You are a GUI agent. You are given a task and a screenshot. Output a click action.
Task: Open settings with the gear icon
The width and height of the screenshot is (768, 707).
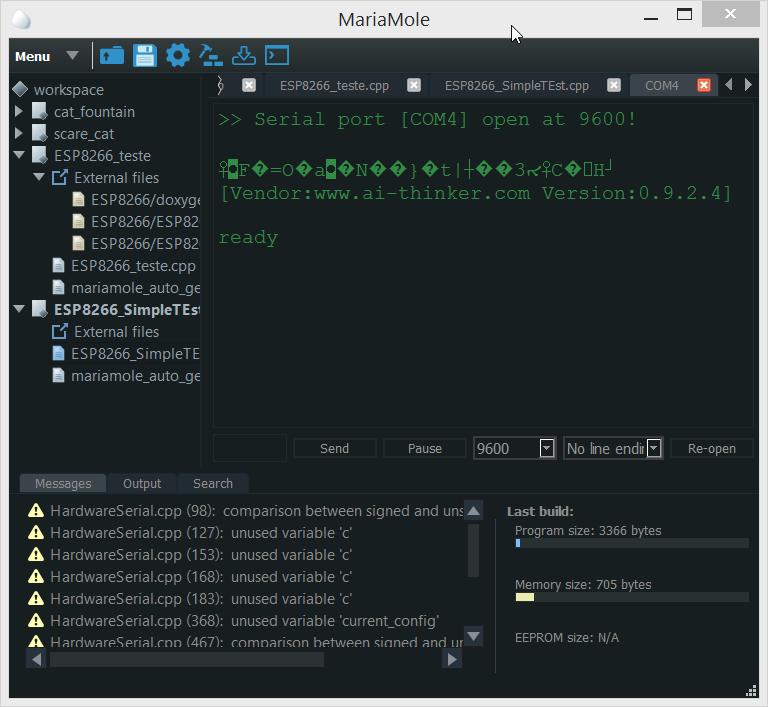pos(178,56)
